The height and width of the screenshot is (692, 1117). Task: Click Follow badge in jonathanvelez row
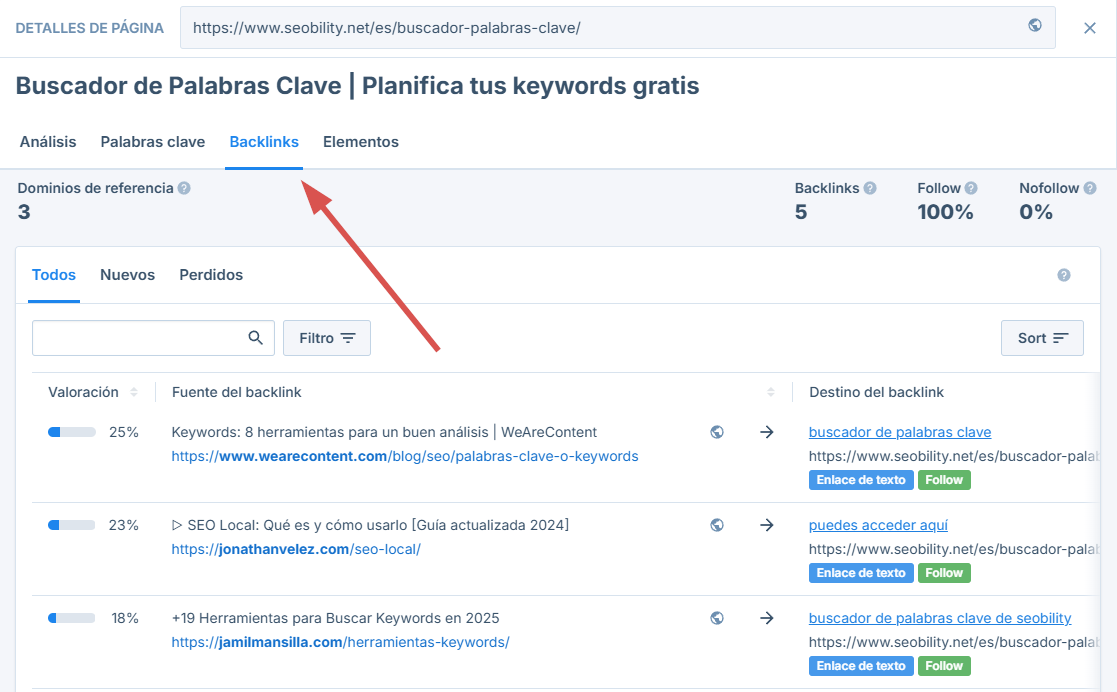(x=944, y=573)
